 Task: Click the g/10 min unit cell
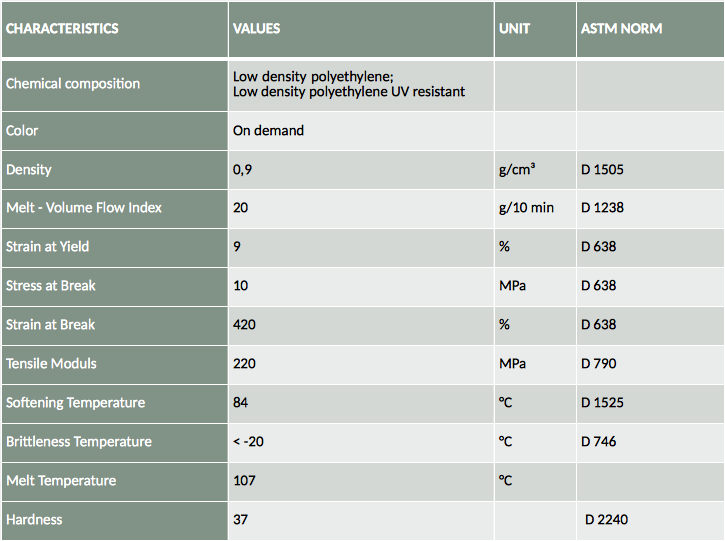[x=526, y=208]
